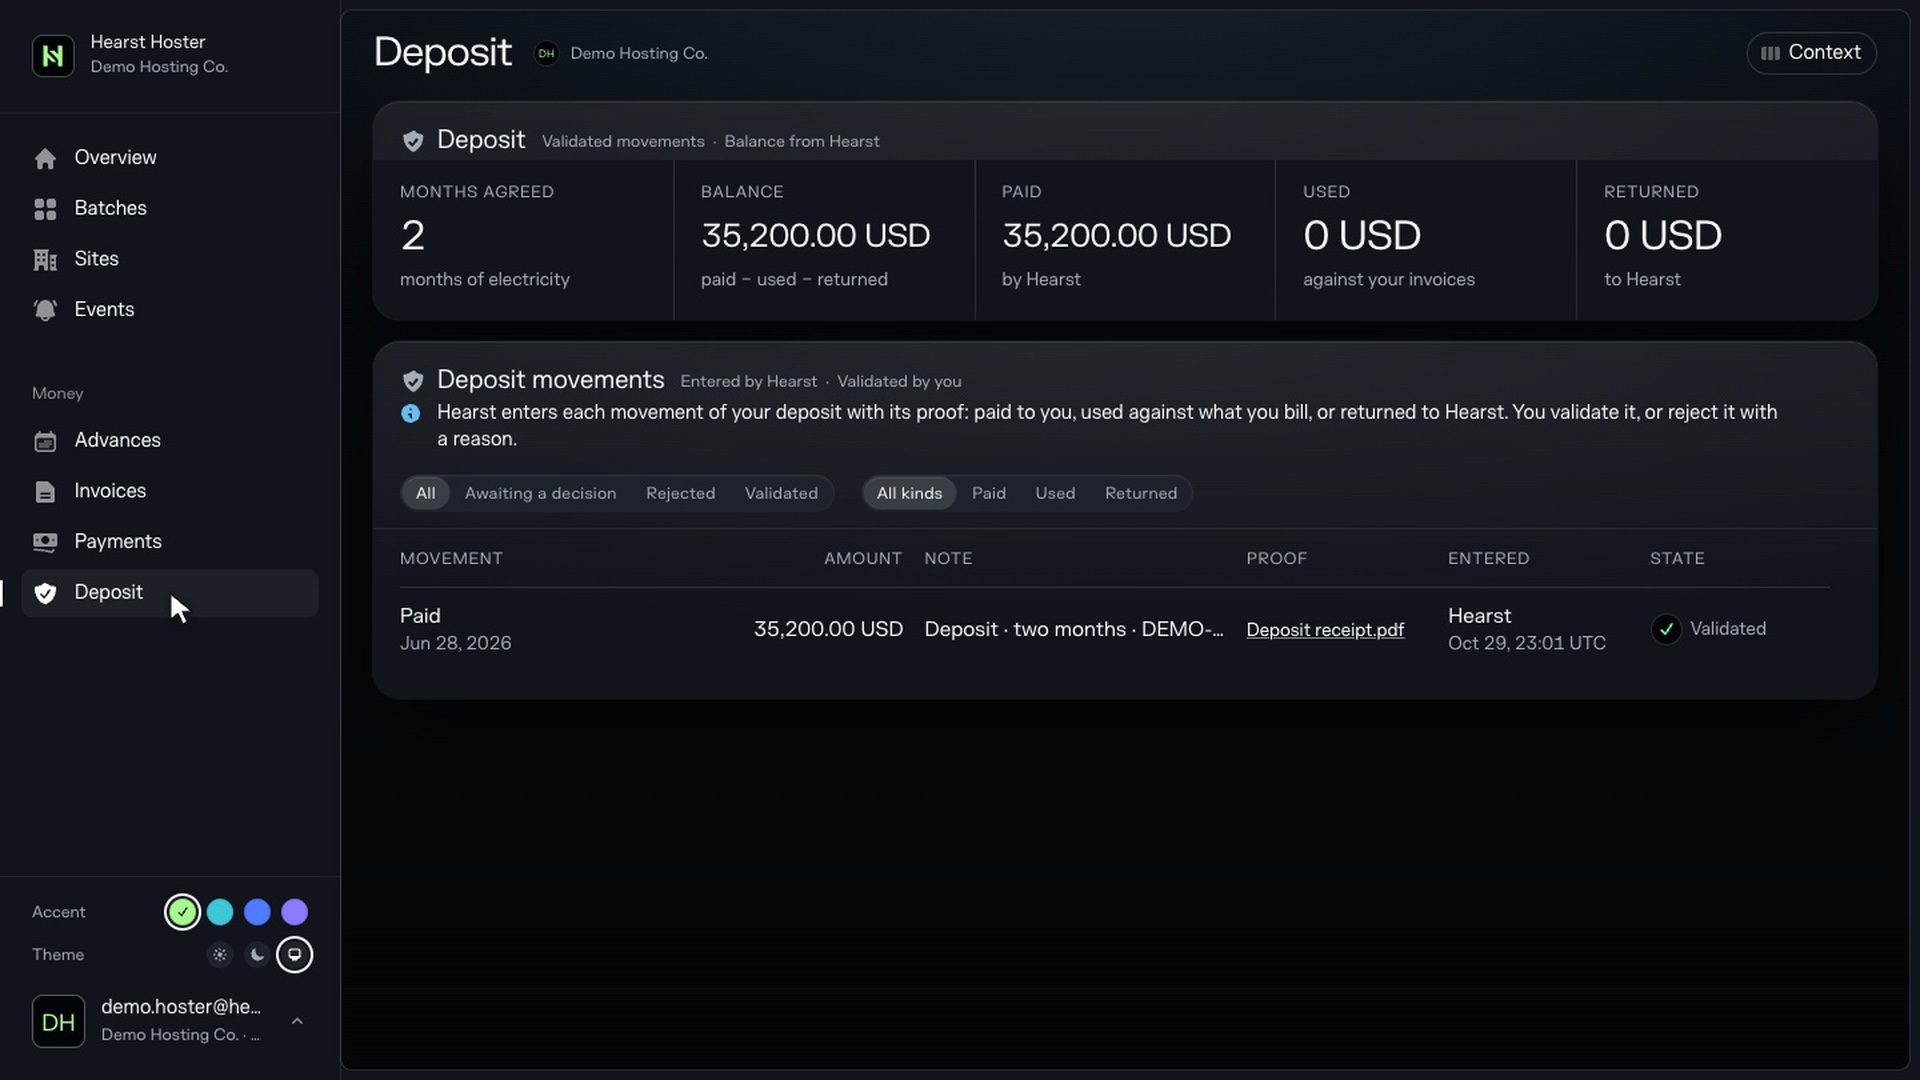Click the Deposit shield icon in sidebar

(x=45, y=593)
